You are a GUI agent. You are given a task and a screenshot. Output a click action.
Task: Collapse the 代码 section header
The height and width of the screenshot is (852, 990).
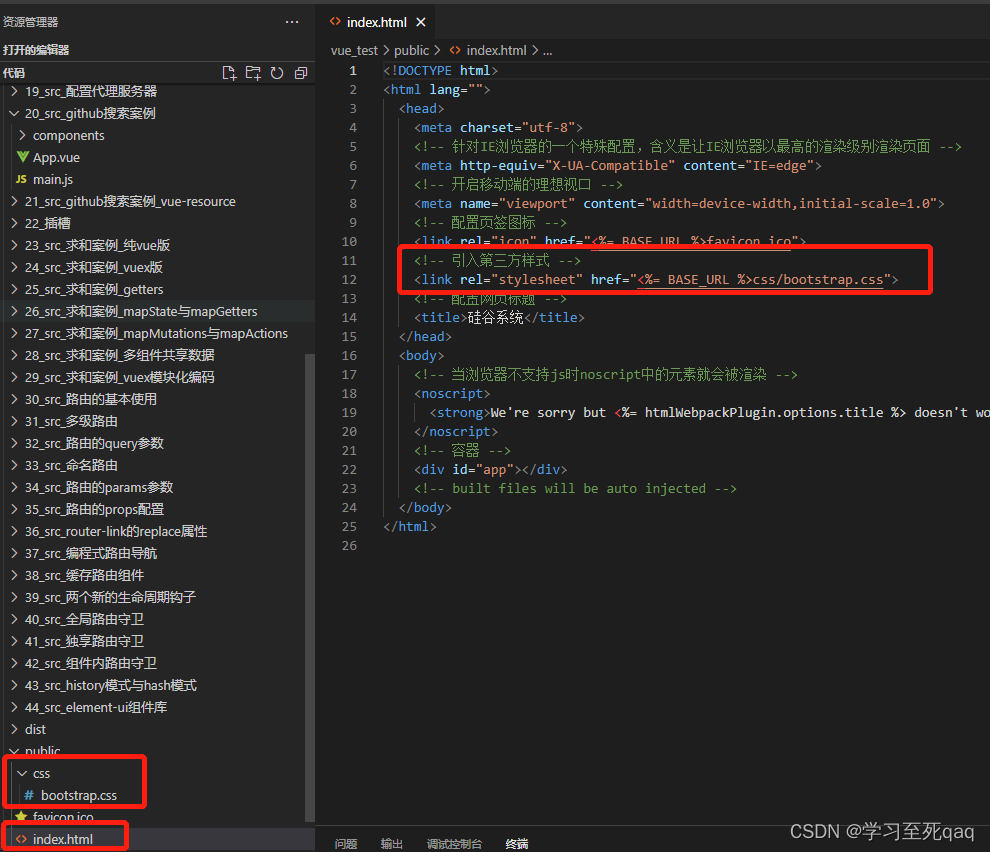[x=14, y=73]
